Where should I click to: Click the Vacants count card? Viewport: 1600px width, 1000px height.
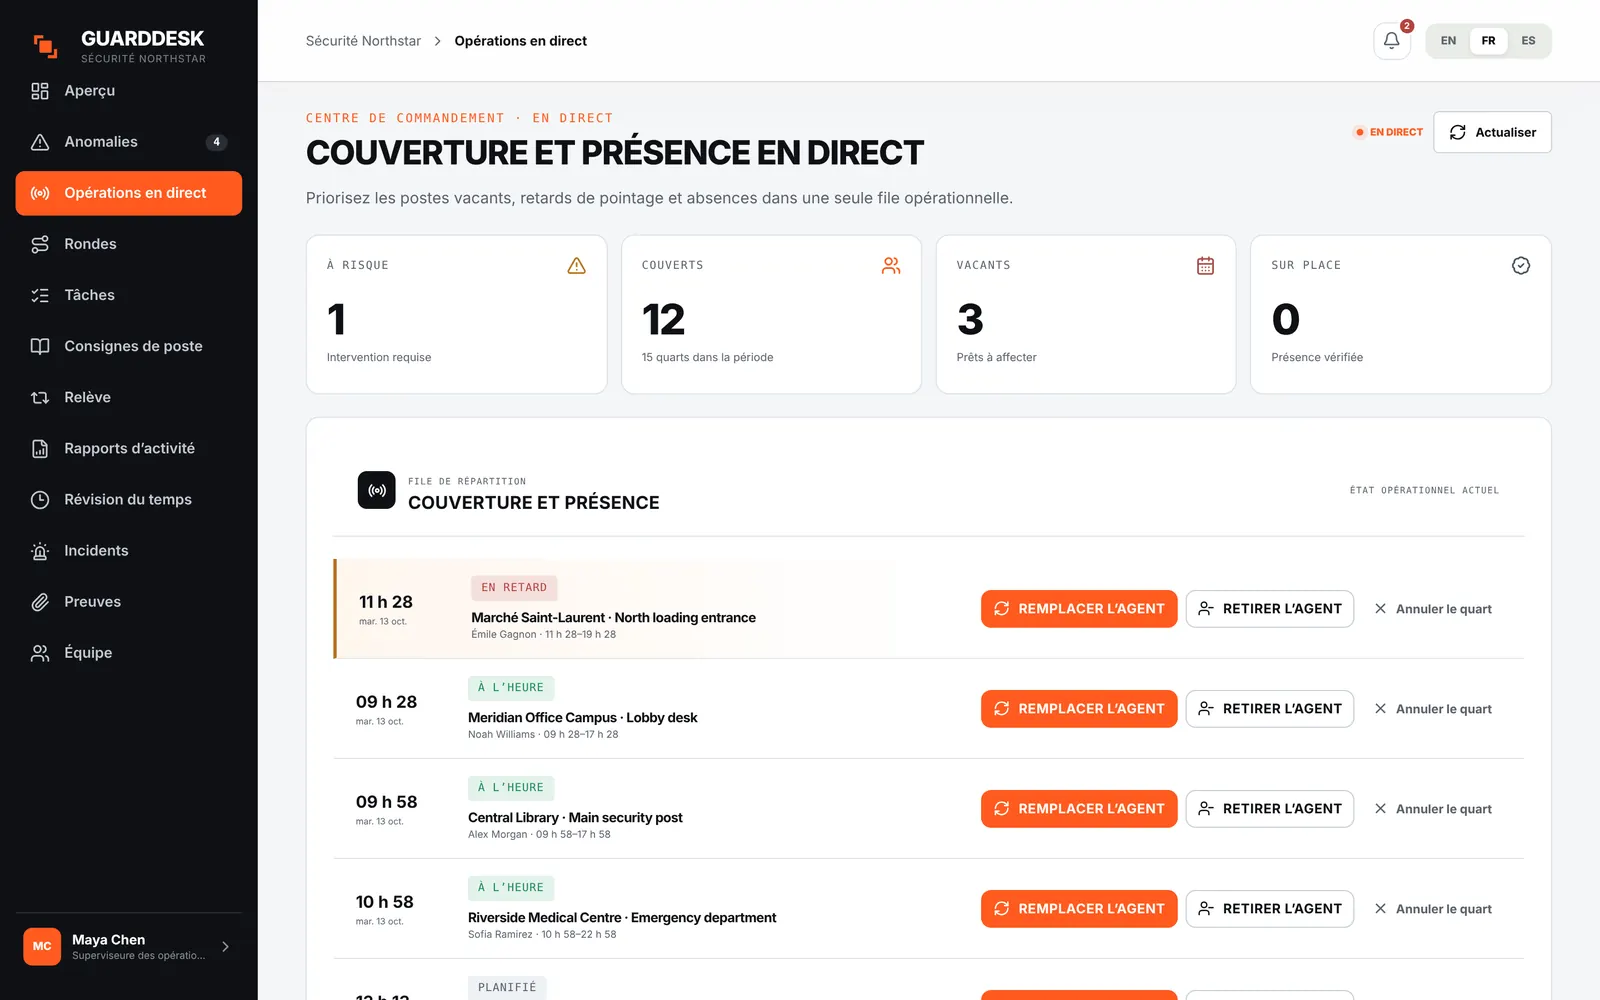tap(1086, 314)
